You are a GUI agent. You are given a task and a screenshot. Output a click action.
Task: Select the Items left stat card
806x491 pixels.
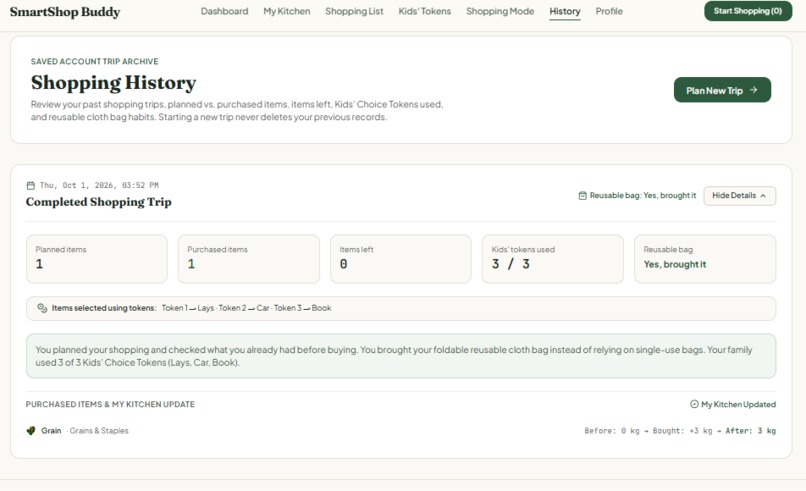(x=401, y=259)
